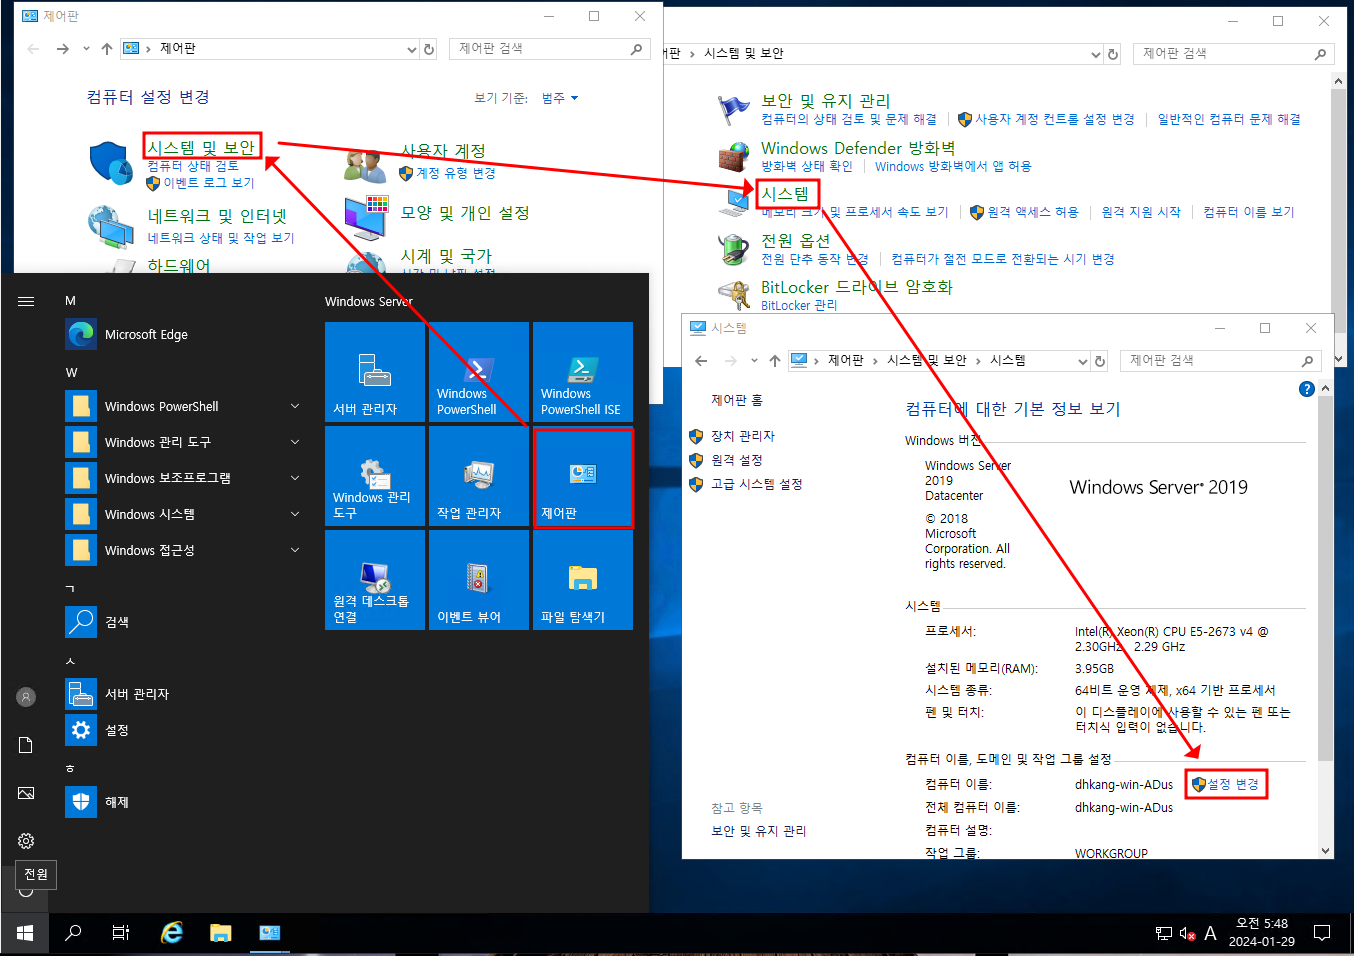1354x956 pixels.
Task: Click the 제어판 검색 box in 시스템 window
Action: click(1220, 360)
